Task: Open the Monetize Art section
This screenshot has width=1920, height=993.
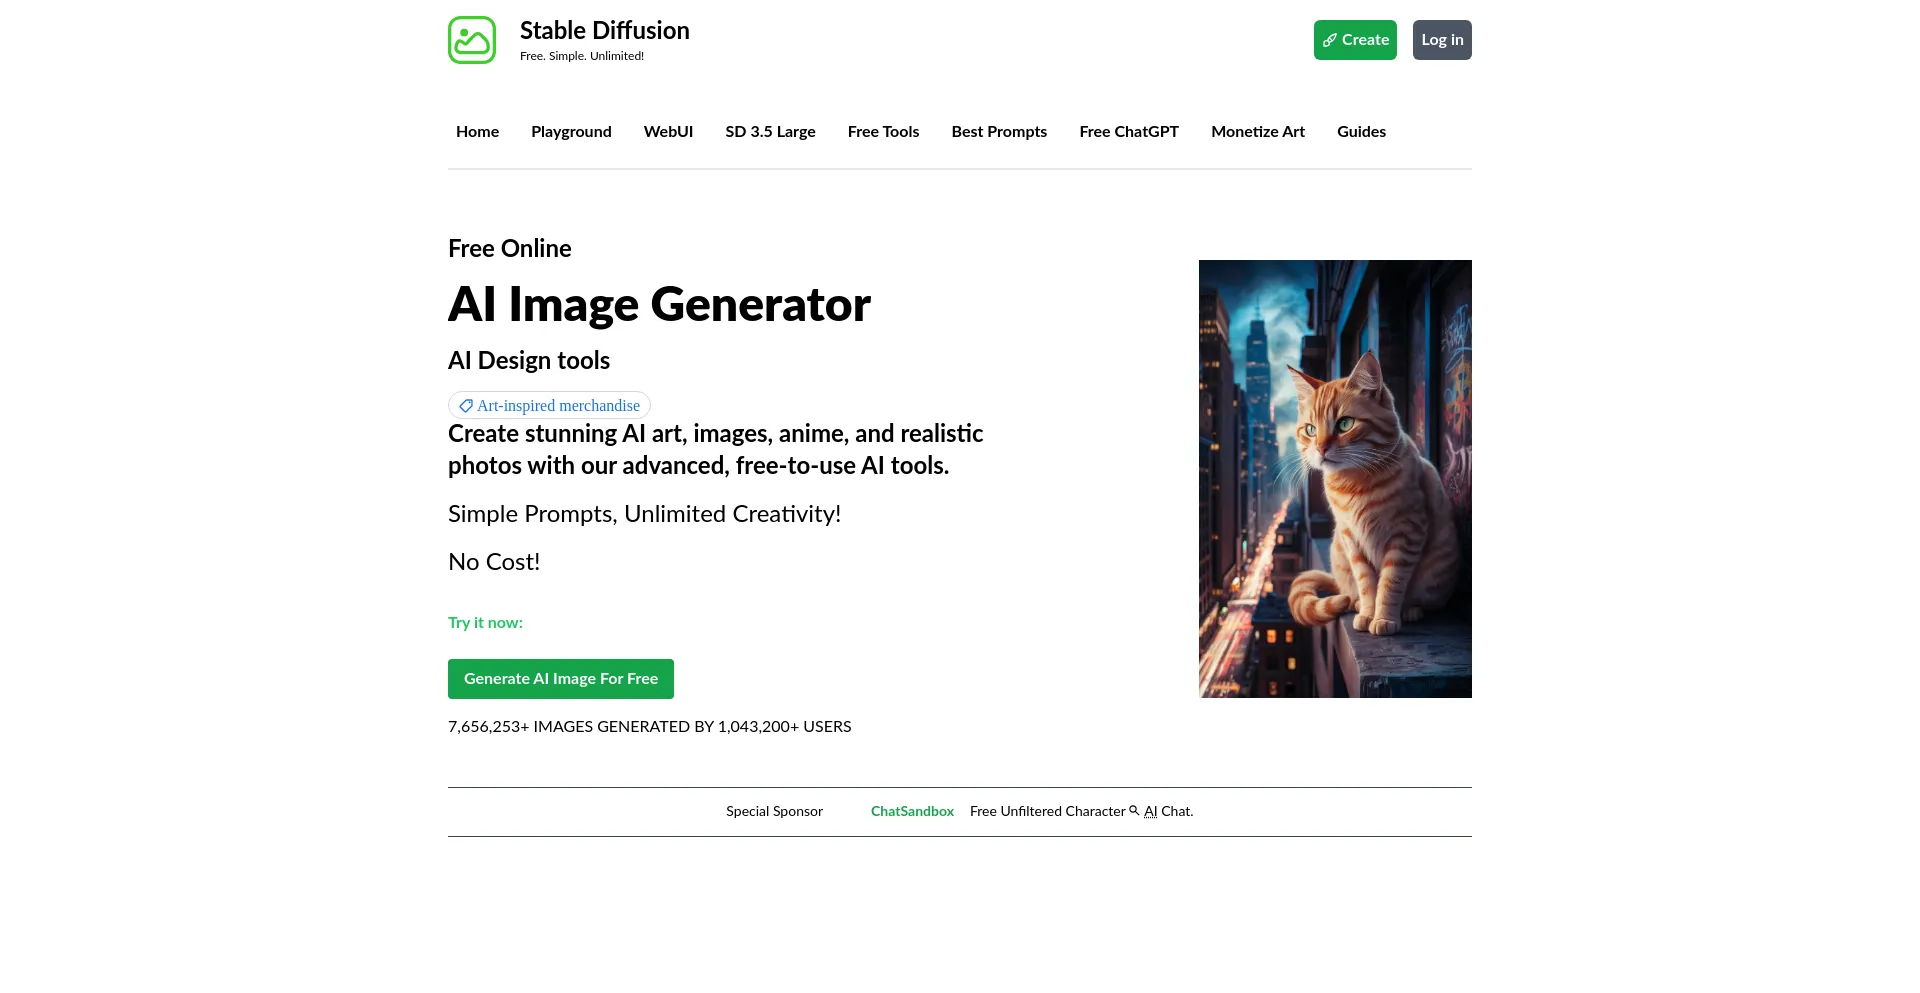Action: click(1257, 131)
